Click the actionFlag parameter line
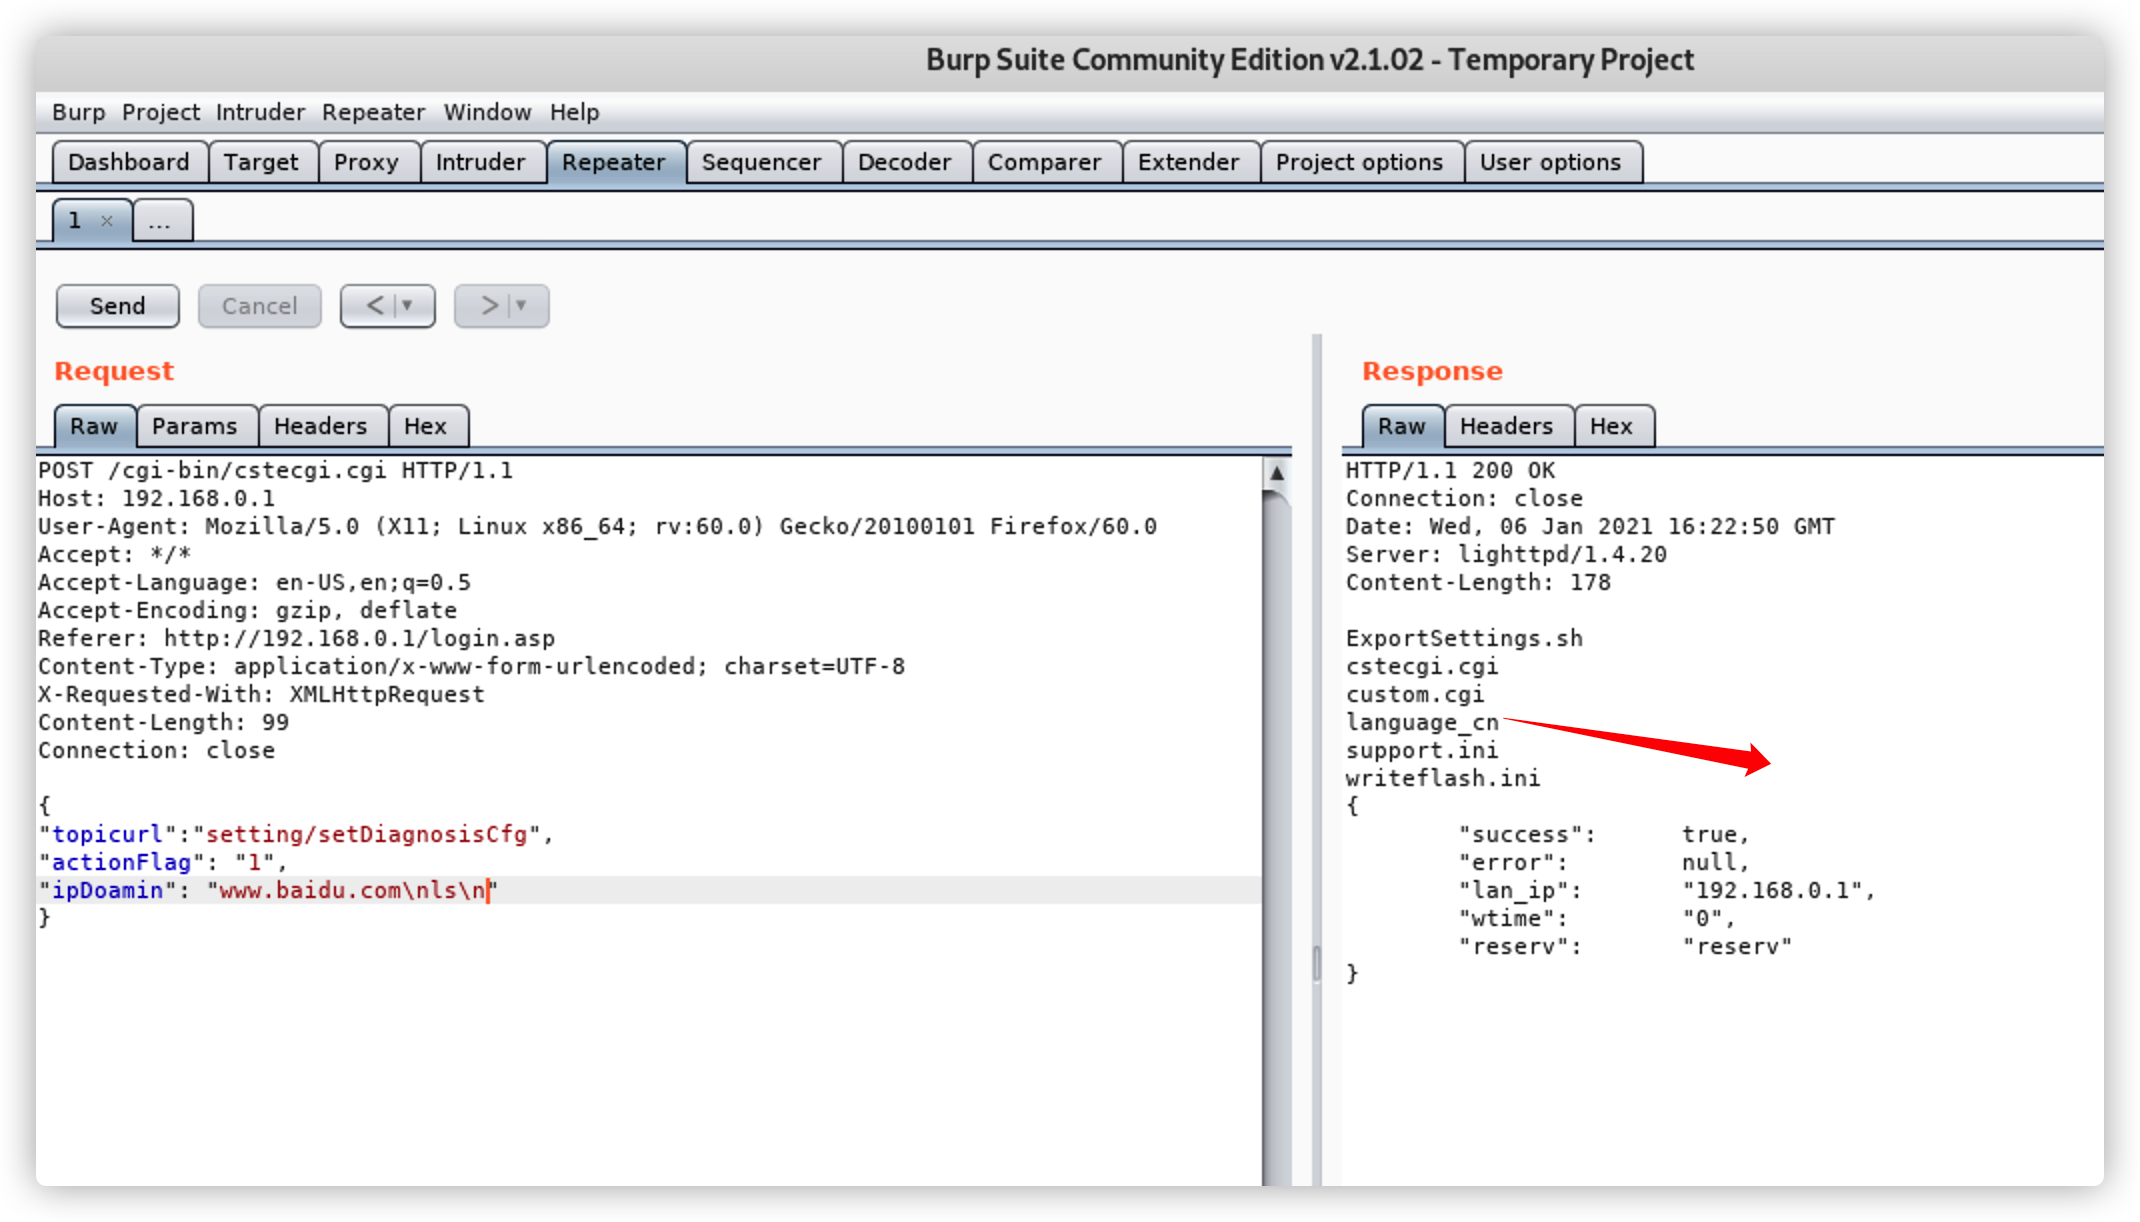 [x=163, y=862]
